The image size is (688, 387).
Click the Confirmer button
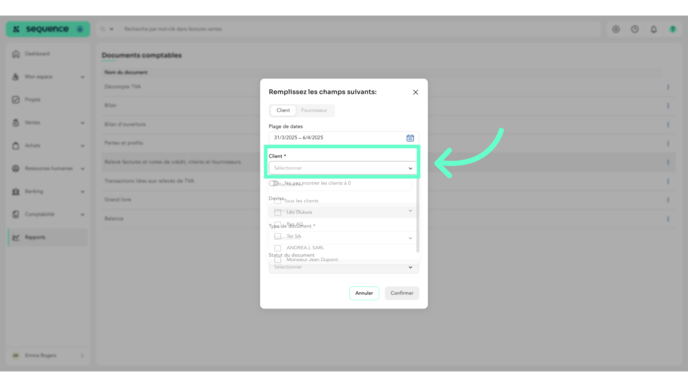coord(401,293)
